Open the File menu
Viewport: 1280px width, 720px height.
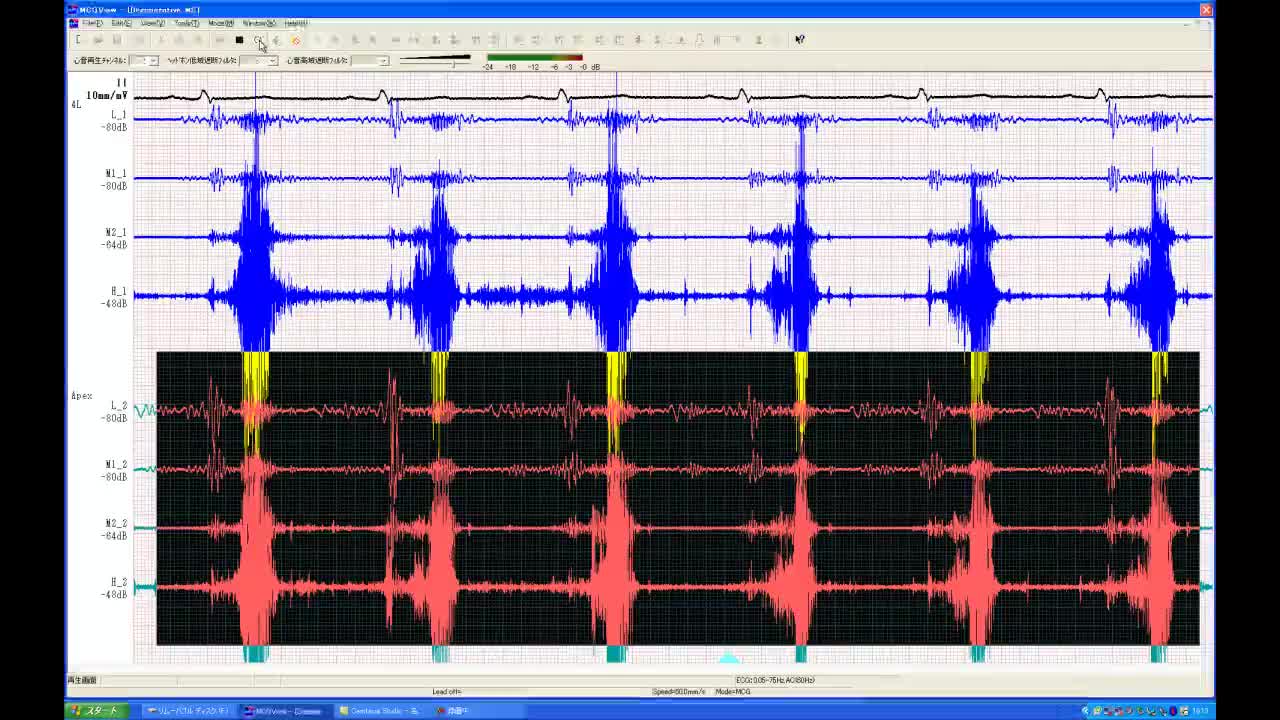(x=92, y=23)
